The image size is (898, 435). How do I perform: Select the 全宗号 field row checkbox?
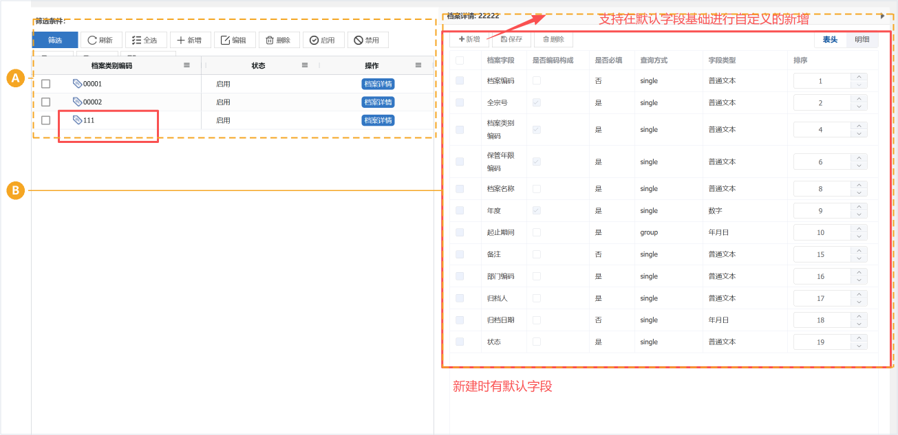[459, 103]
